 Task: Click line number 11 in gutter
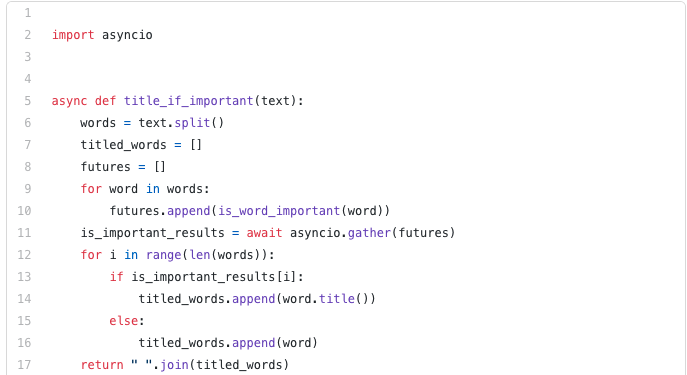pyautogui.click(x=24, y=233)
